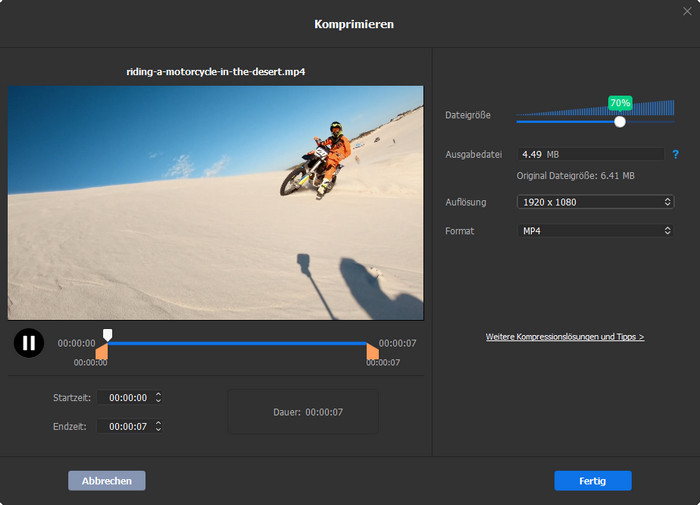Open Weitere Kompressionslösungen und Tipps link
This screenshot has width=700, height=505.
coord(565,337)
